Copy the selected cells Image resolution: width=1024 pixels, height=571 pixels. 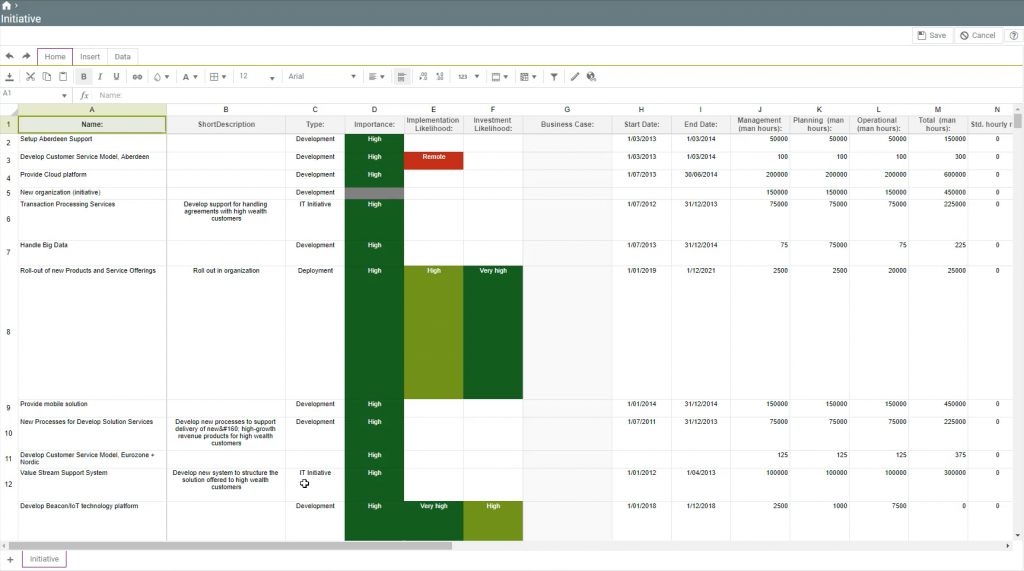click(46, 76)
